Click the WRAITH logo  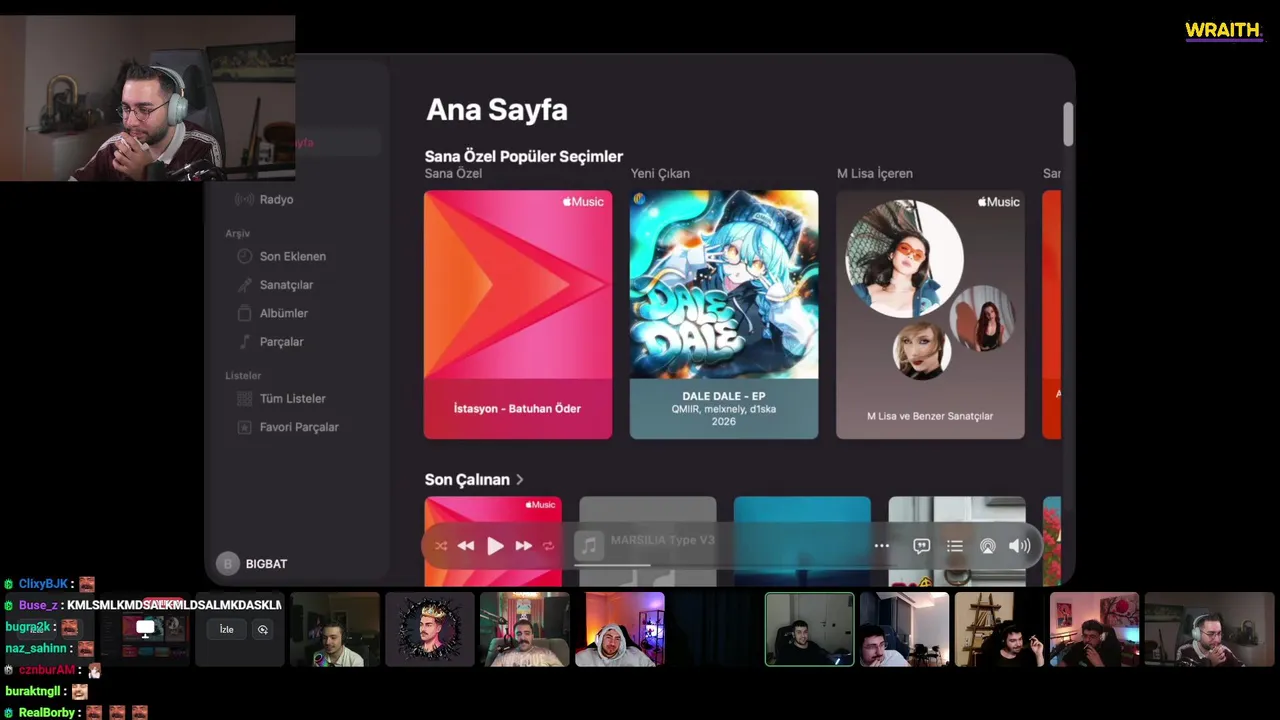[x=1224, y=31]
